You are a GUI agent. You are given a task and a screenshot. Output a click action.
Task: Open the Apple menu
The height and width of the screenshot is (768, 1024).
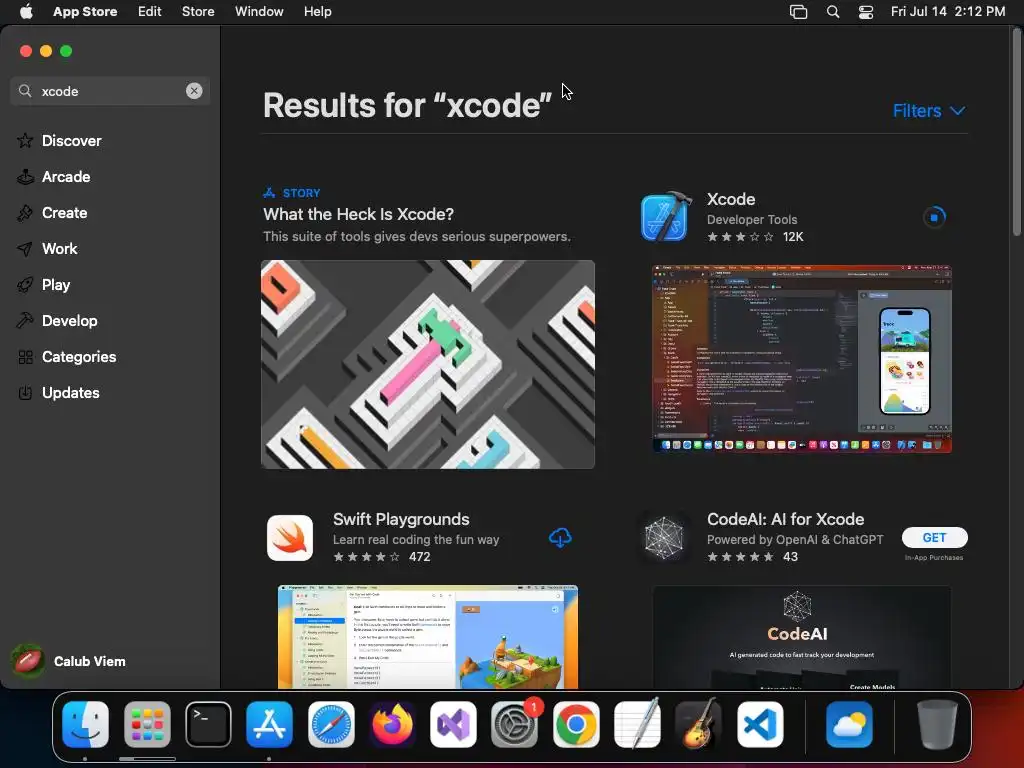pyautogui.click(x=26, y=11)
